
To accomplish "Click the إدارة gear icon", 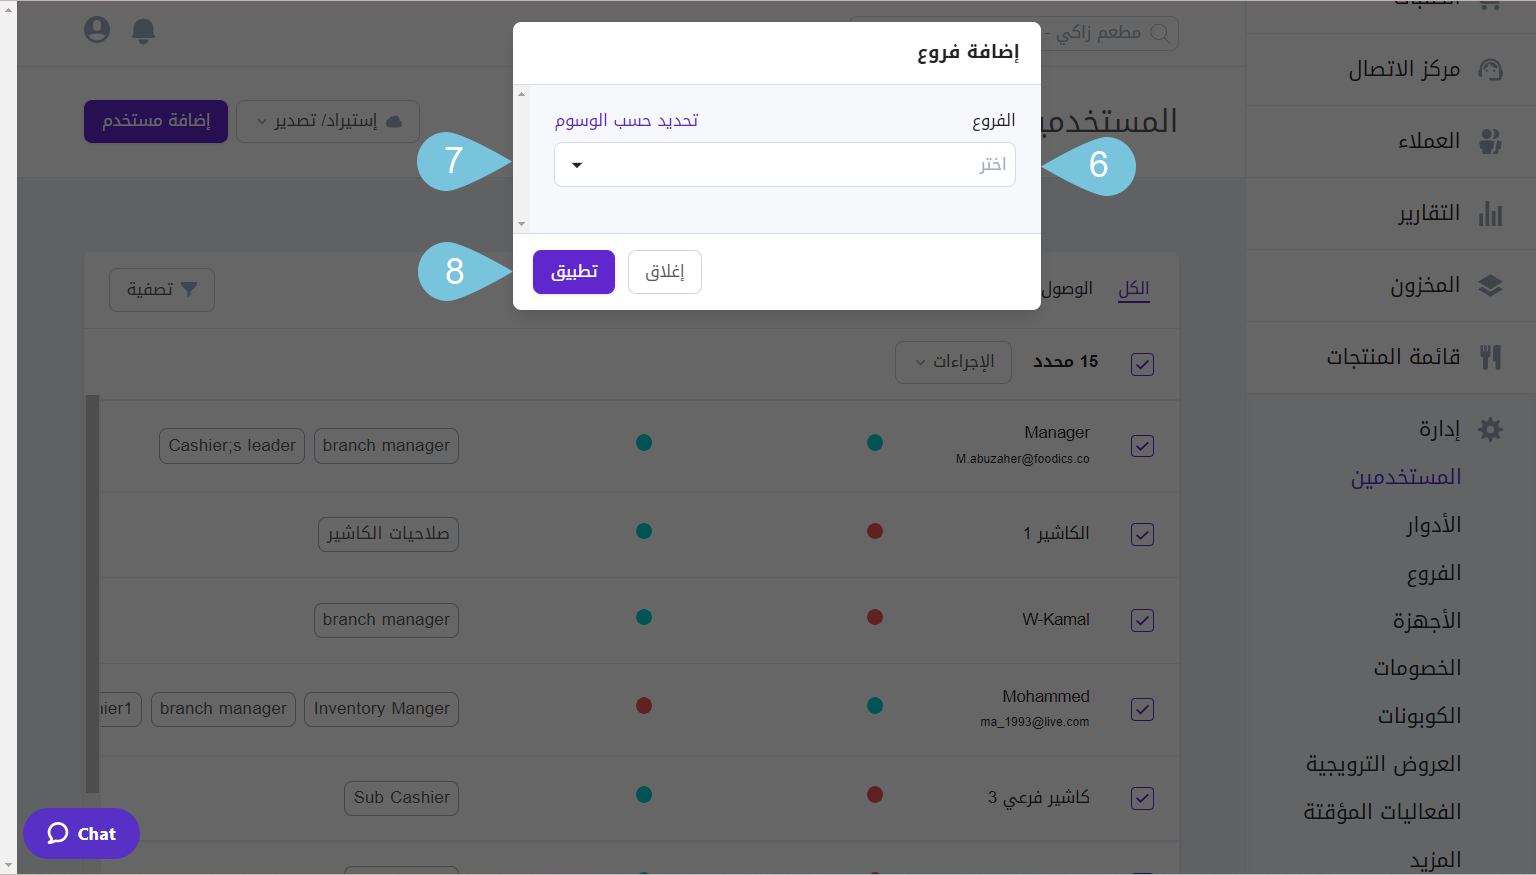I will point(1490,428).
